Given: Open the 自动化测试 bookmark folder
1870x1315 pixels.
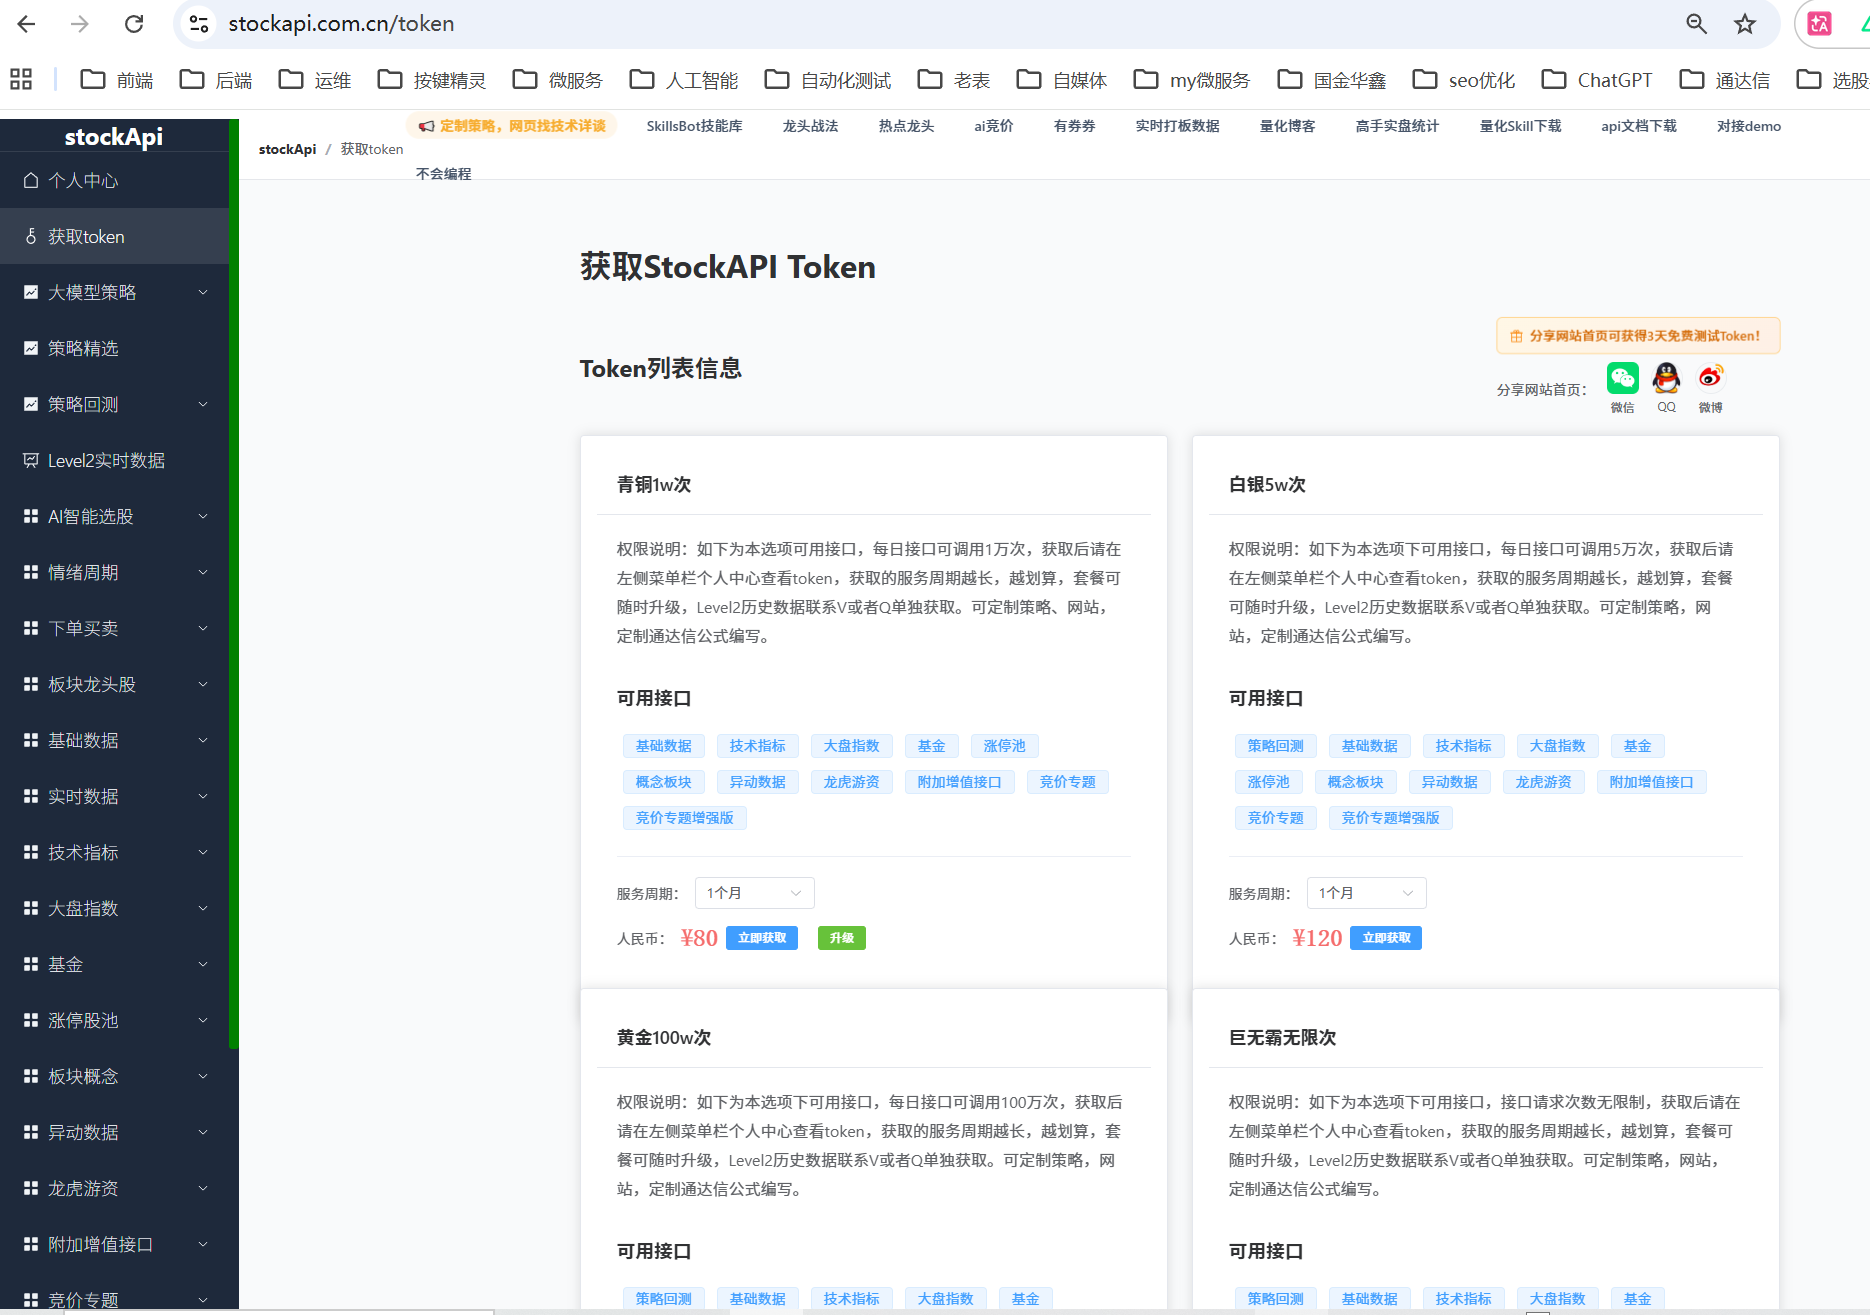Looking at the screenshot, I should (828, 80).
